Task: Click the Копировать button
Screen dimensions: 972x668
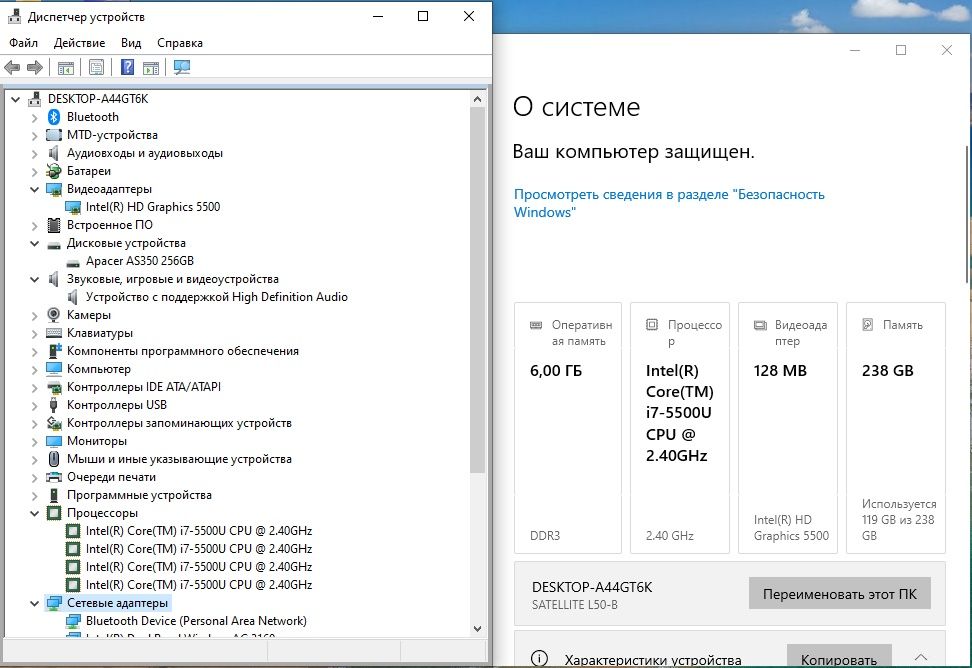Action: pyautogui.click(x=839, y=656)
